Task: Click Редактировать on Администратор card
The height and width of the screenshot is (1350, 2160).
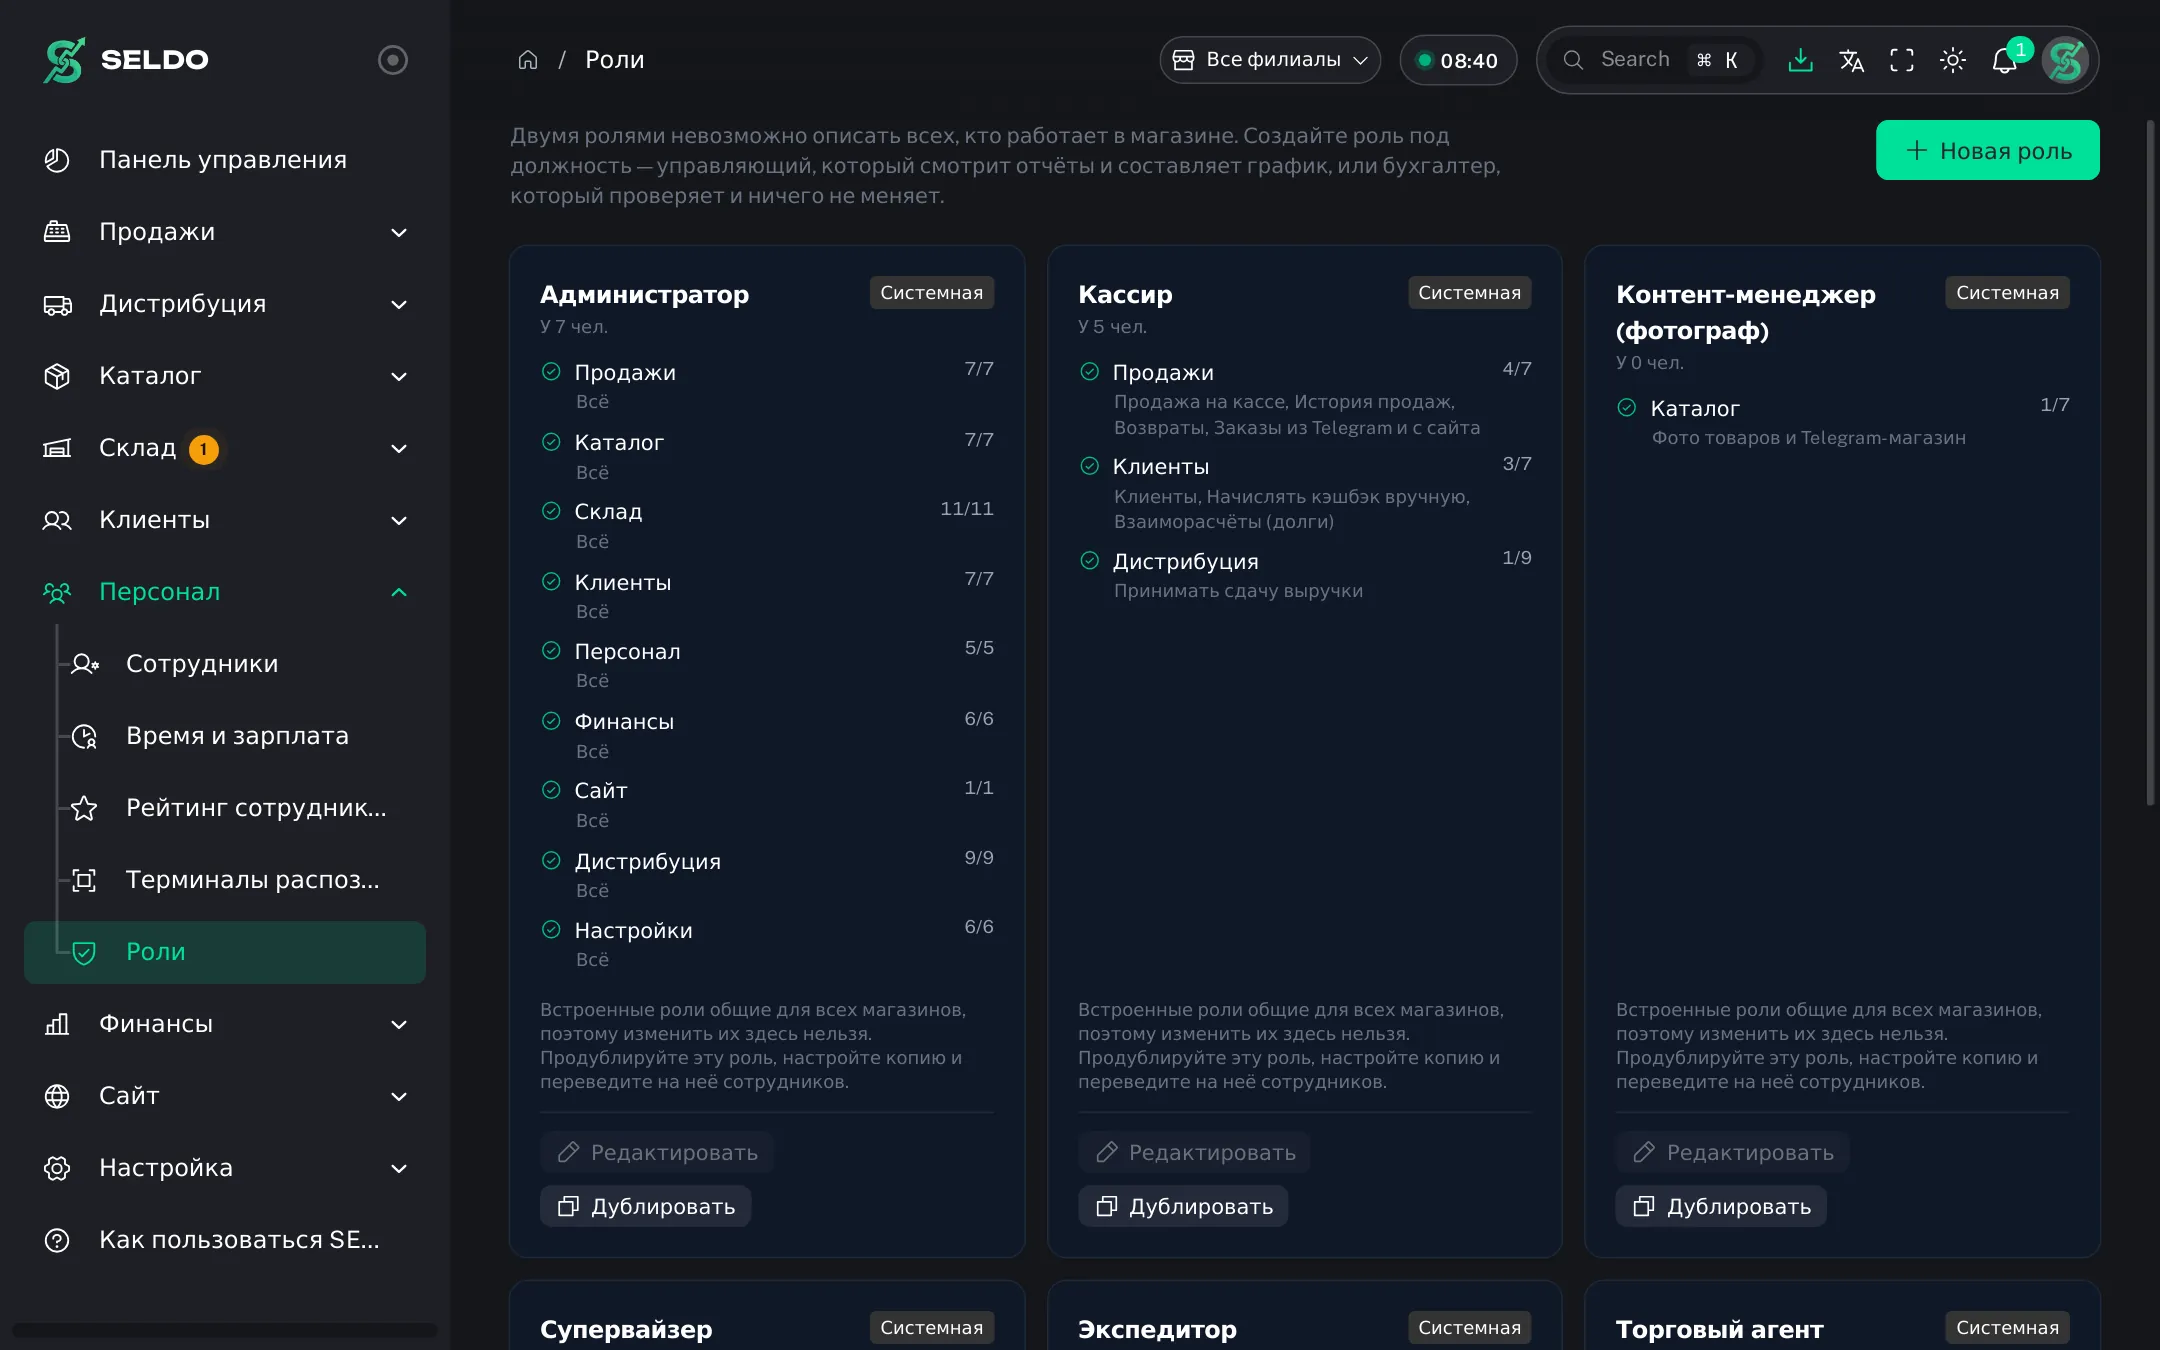Action: click(657, 1152)
